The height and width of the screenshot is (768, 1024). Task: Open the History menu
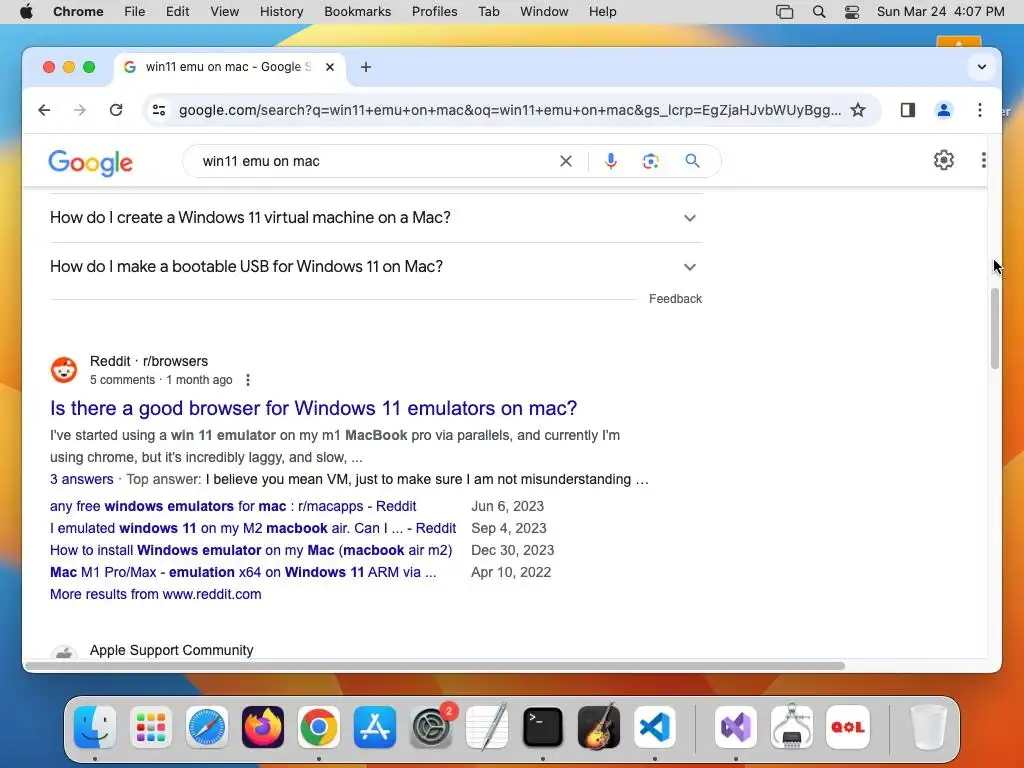pyautogui.click(x=281, y=12)
